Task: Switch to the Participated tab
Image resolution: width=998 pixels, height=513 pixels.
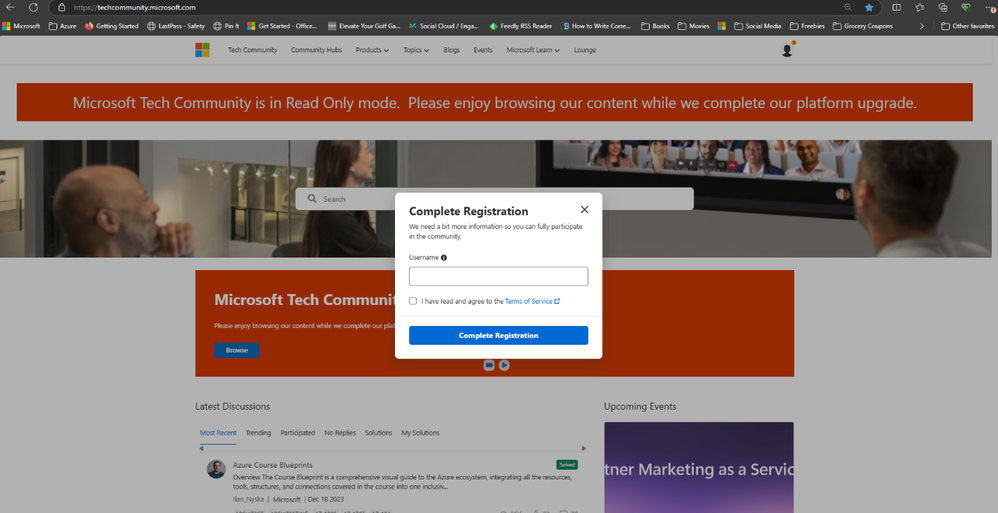Action: (298, 433)
